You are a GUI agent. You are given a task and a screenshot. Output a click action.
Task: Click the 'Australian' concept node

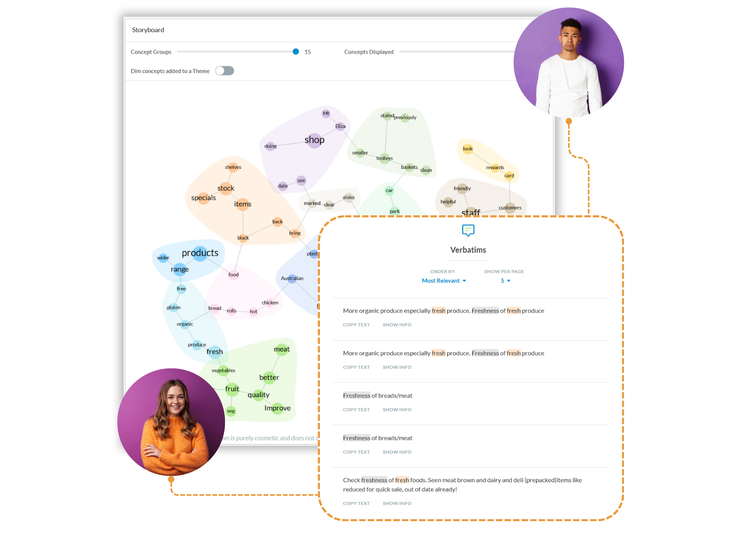pos(292,278)
